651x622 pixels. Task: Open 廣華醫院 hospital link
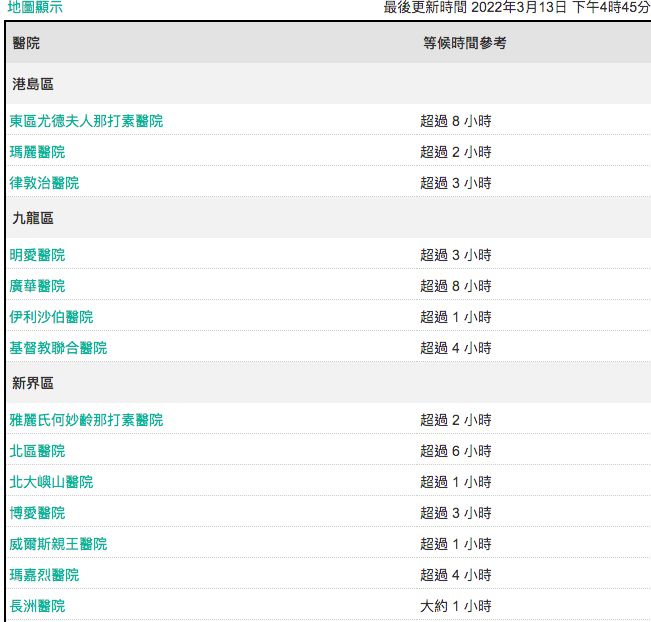[37, 286]
